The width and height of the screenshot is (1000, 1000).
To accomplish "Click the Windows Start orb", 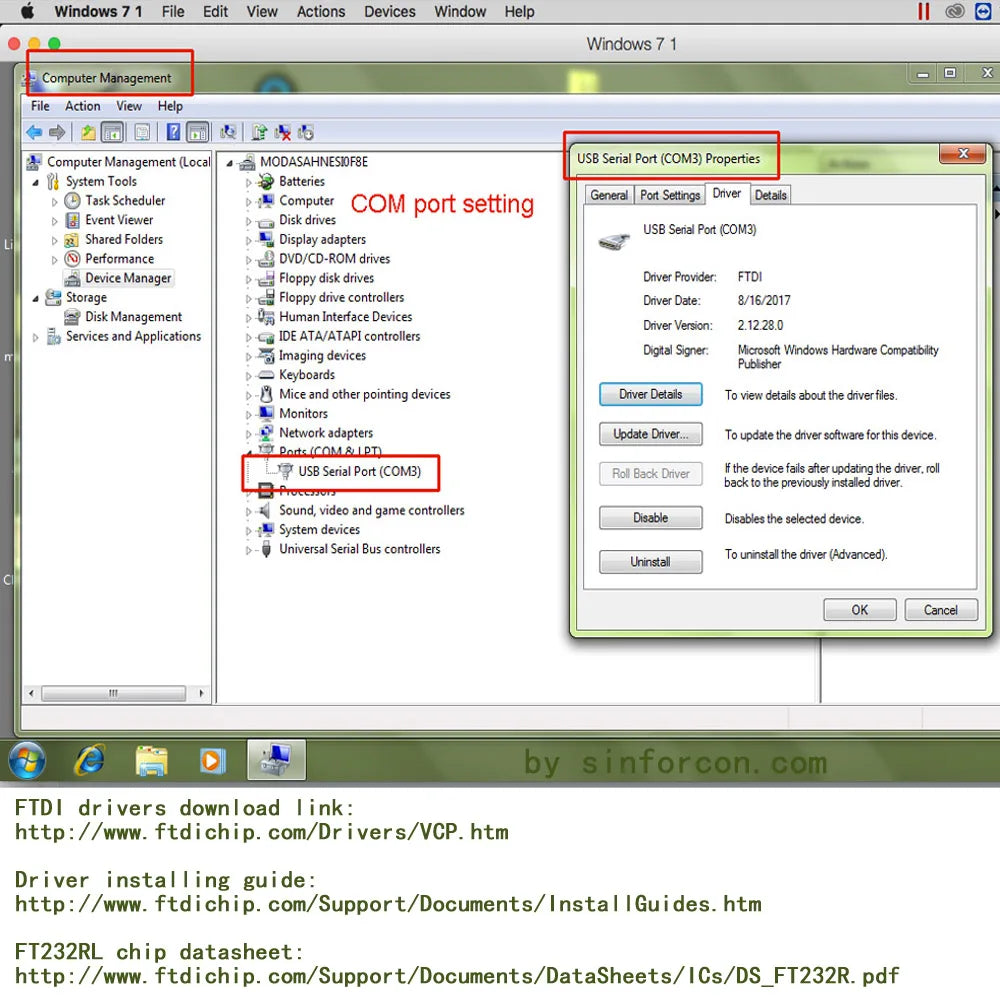I will (x=27, y=760).
